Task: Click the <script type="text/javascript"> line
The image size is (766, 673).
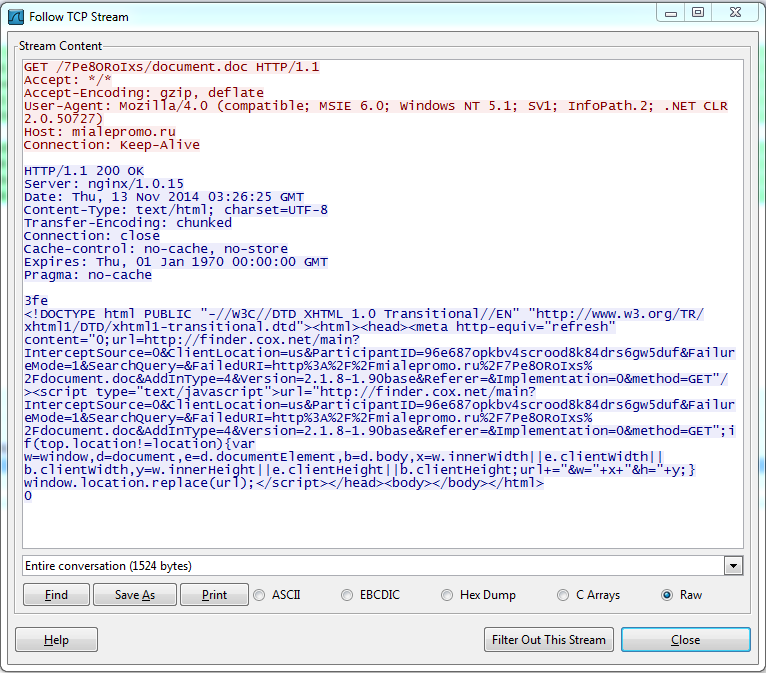Action: point(280,392)
